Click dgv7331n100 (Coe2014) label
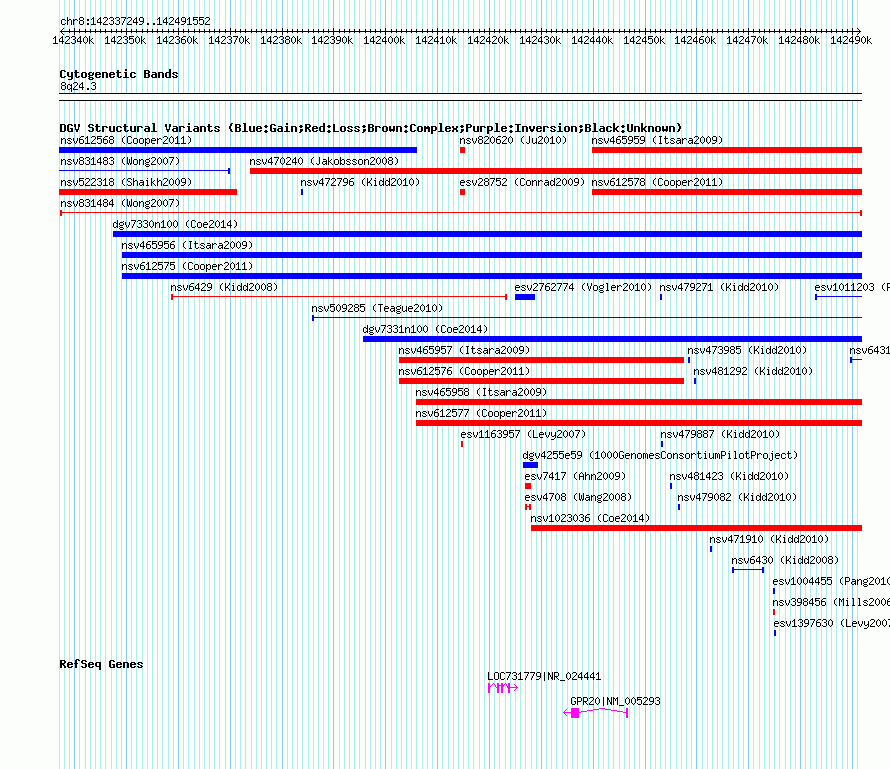Viewport: 890px width, 769px height. pyautogui.click(x=425, y=329)
